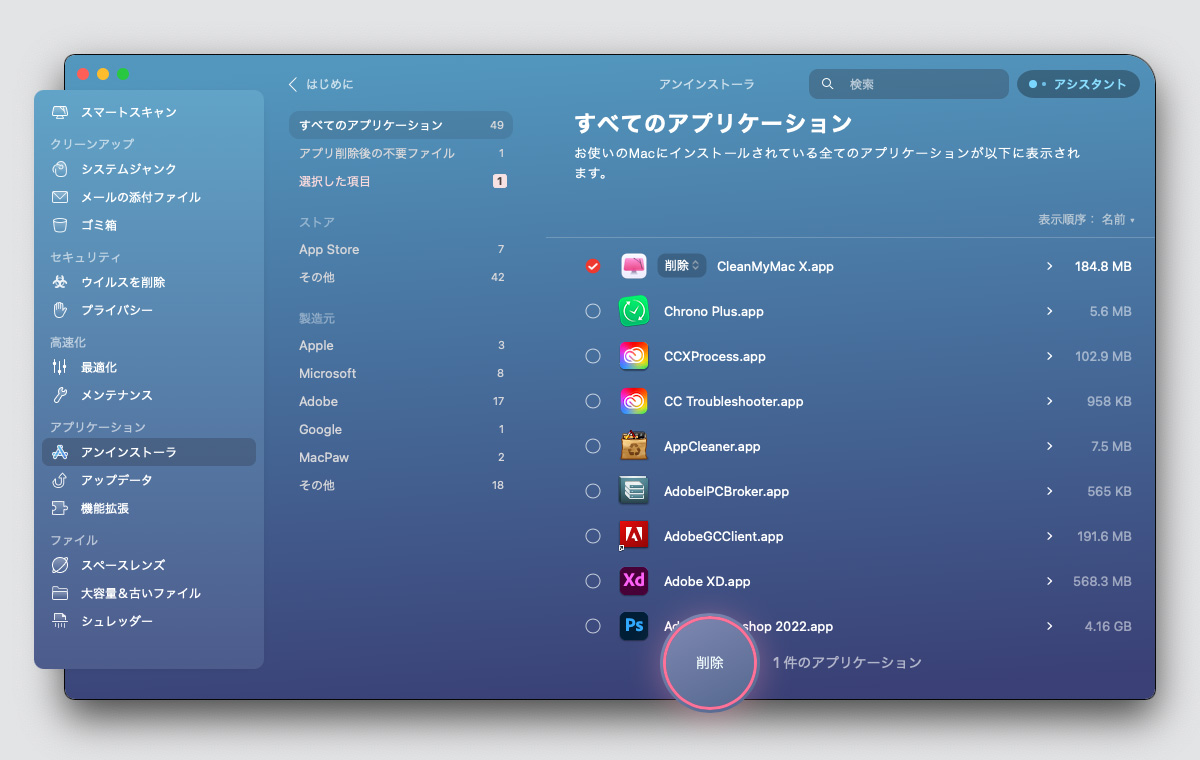Select MacPaw vendor filter
This screenshot has width=1200, height=760.
(401, 457)
